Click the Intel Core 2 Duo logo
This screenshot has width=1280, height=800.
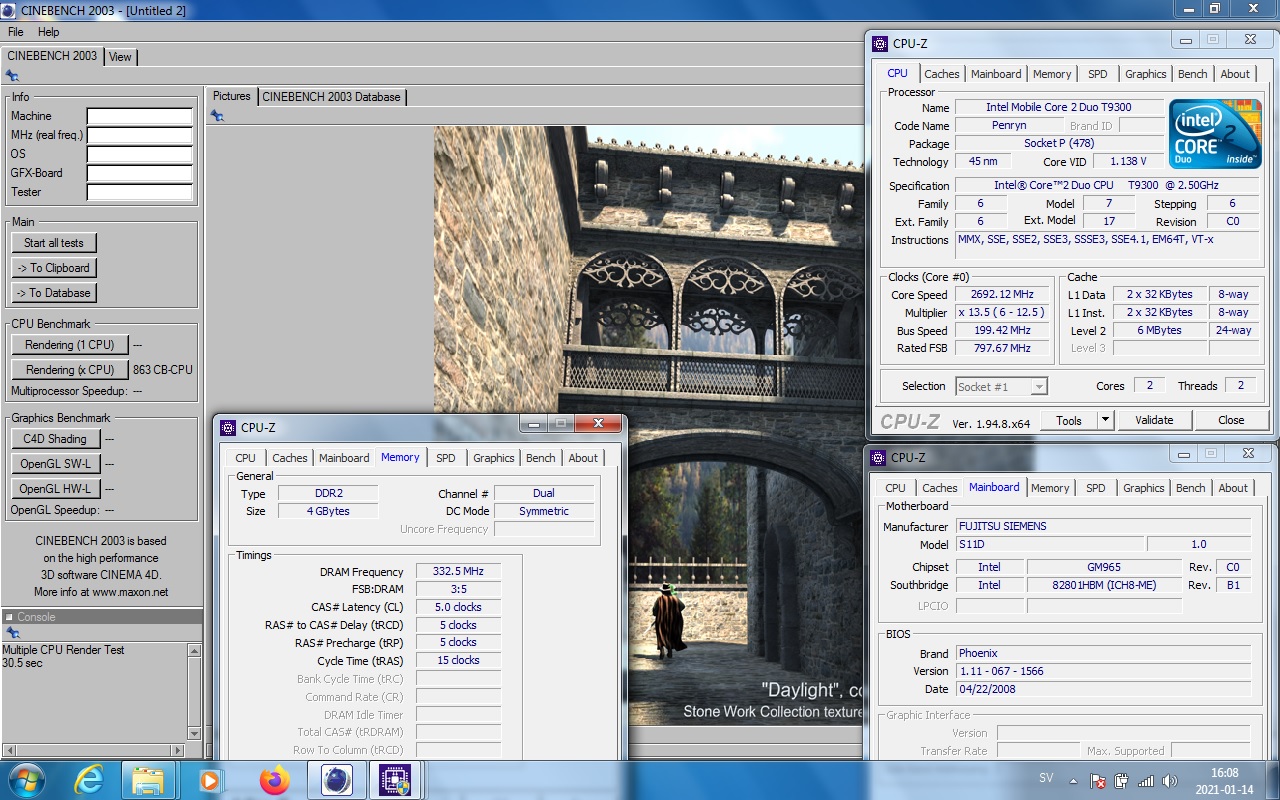[1215, 134]
